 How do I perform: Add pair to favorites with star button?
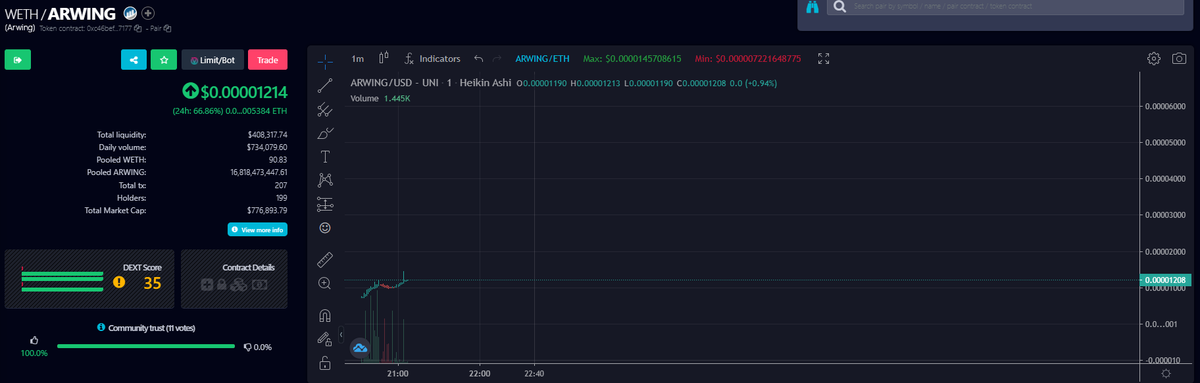164,60
